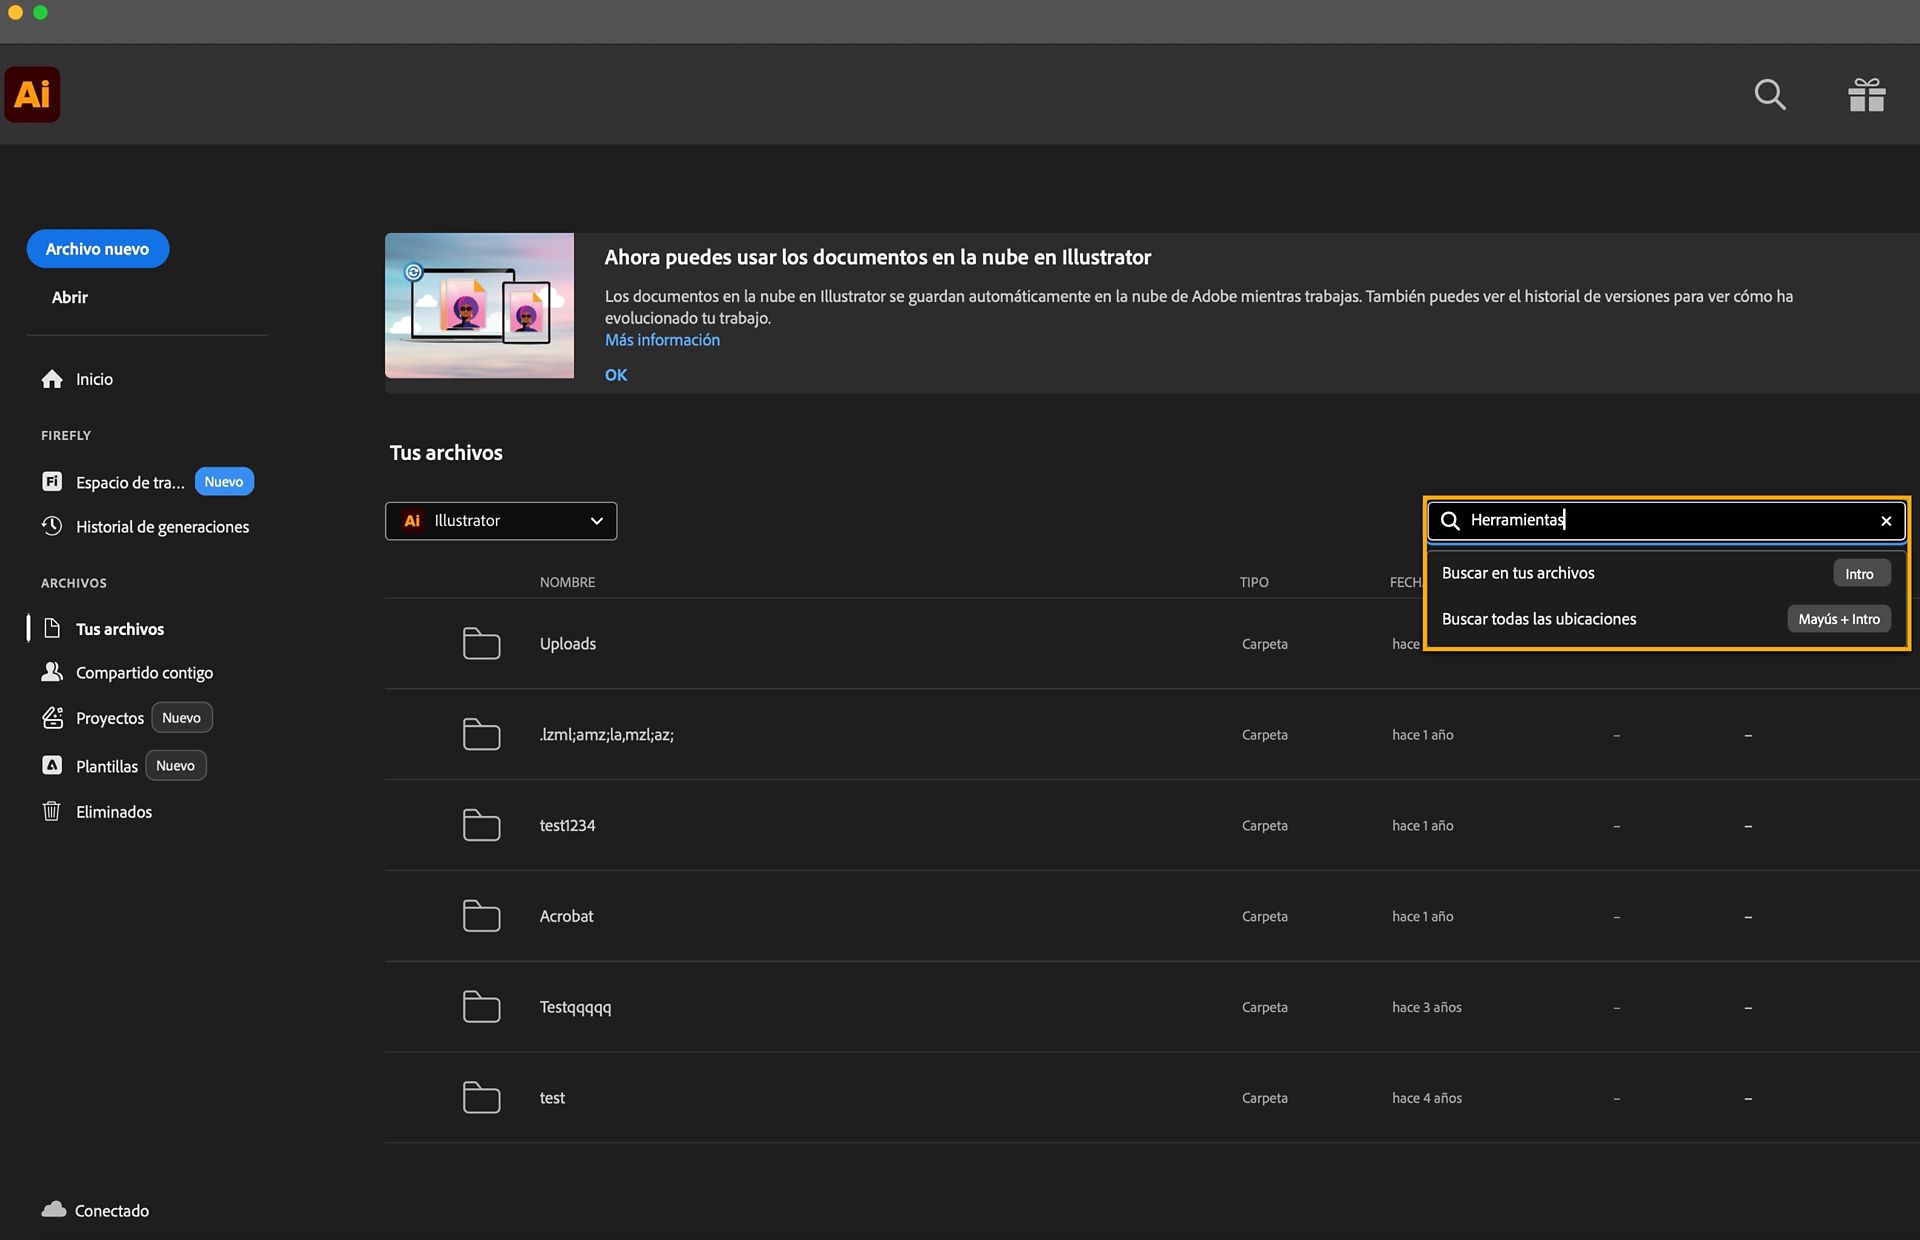Screen dimensions: 1920x1240
Task: Click the Uploads folder icon
Action: tap(481, 643)
